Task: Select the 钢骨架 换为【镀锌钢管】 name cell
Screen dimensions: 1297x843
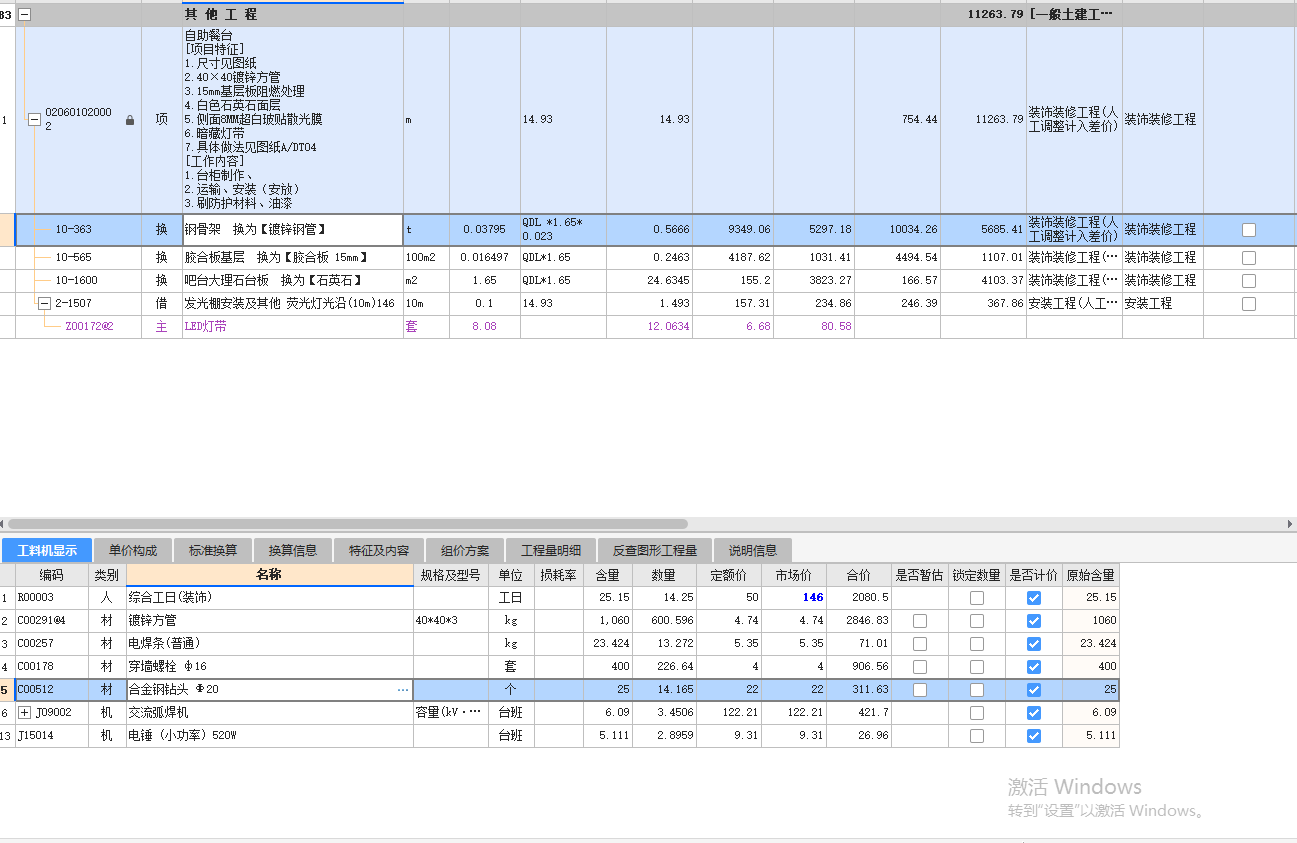Action: coord(293,230)
